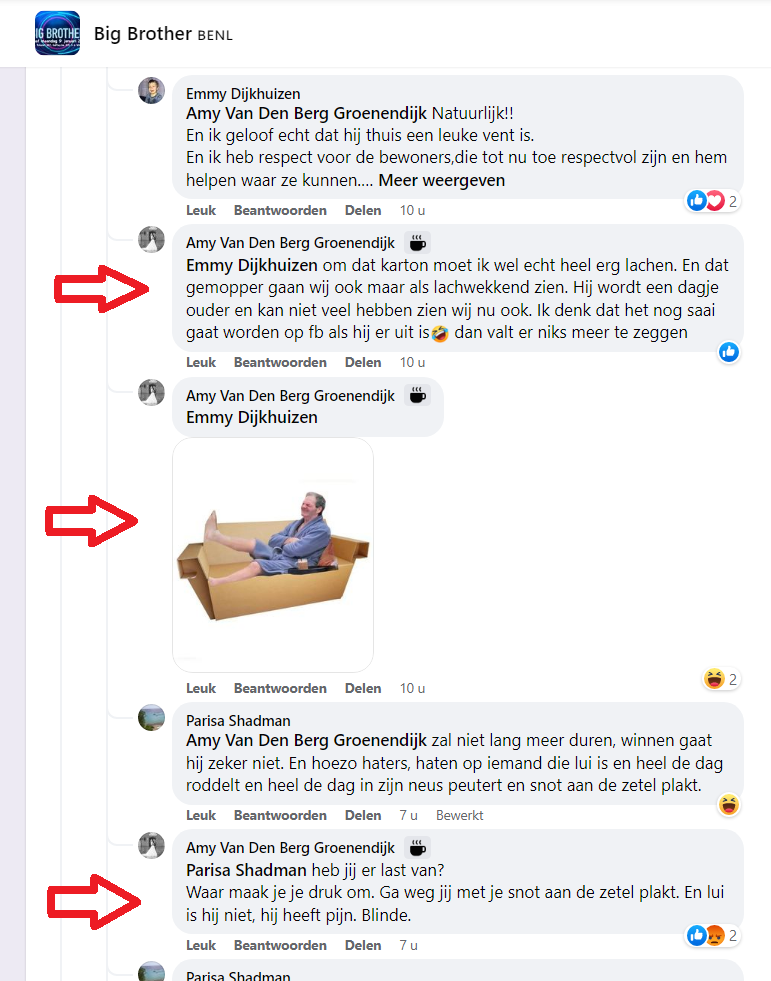Image resolution: width=771 pixels, height=981 pixels.
Task: Open the 7 u timestamp on Amy's last comment
Action: coord(408,945)
